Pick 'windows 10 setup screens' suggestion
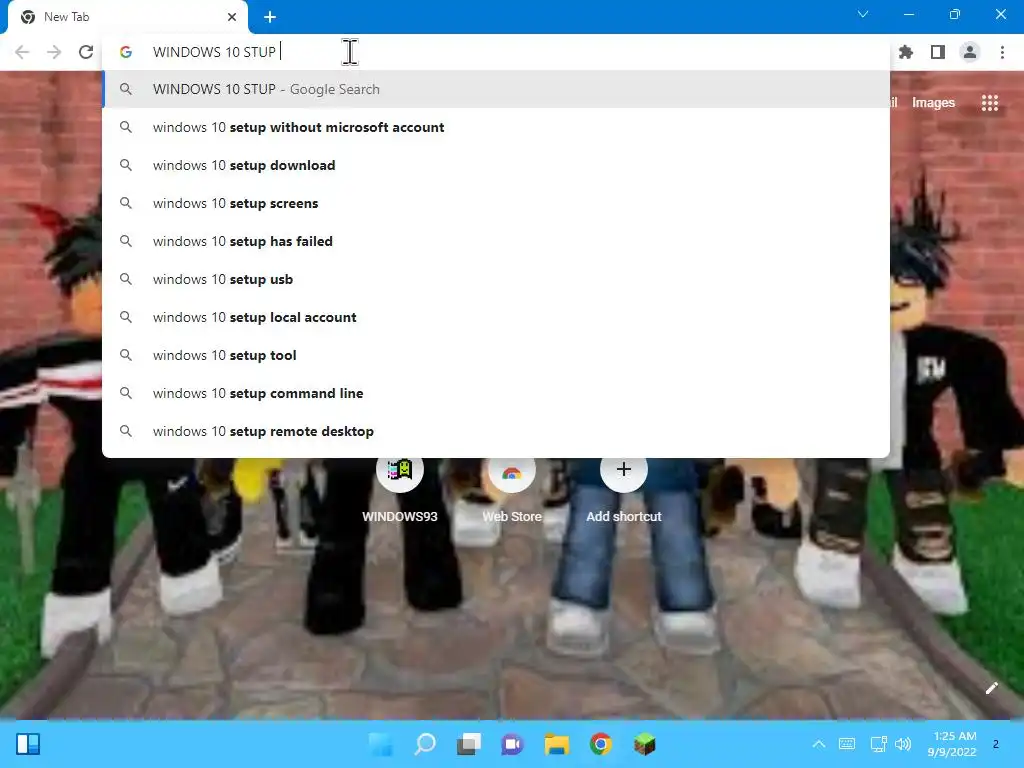This screenshot has width=1024, height=768. tap(496, 203)
